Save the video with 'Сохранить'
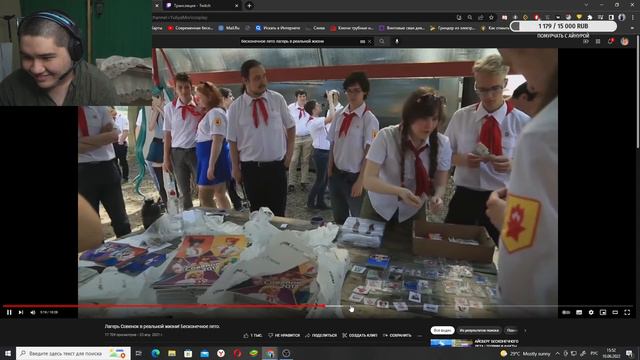 point(397,335)
